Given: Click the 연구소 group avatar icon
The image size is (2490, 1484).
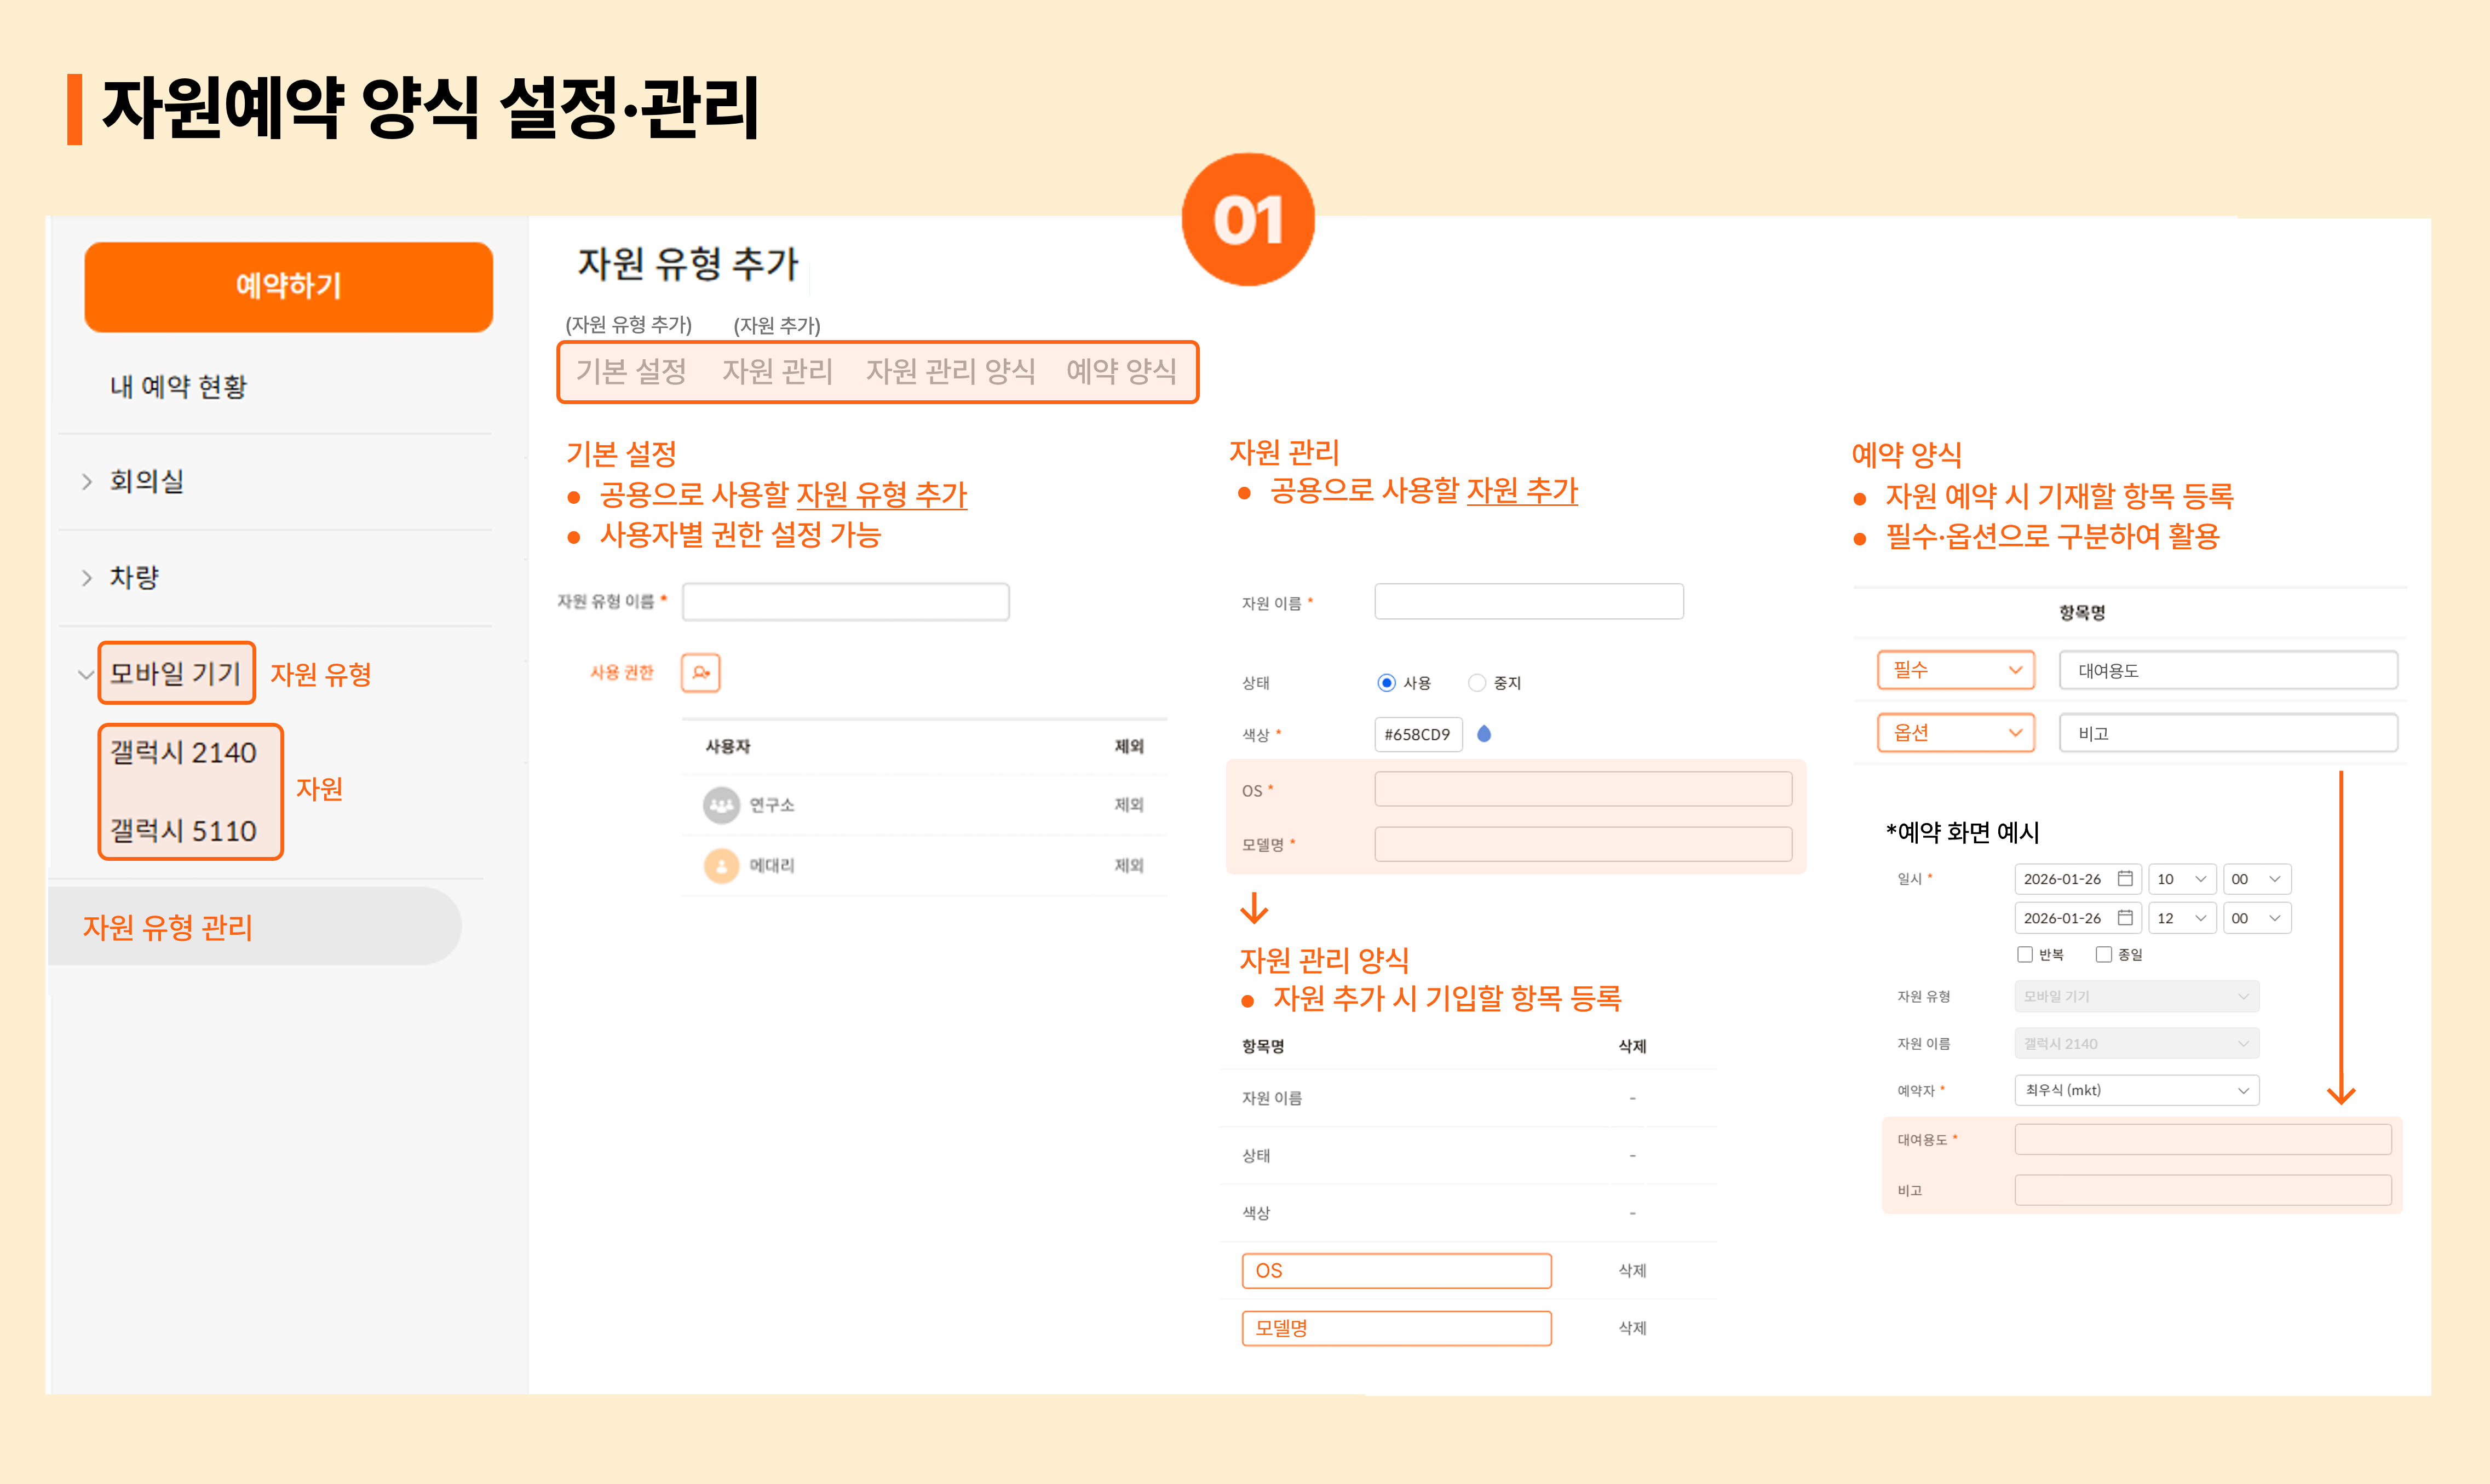Looking at the screenshot, I should pos(721,805).
